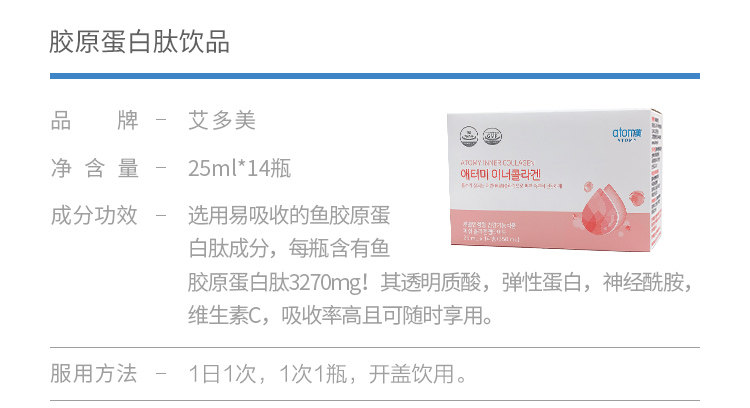Screen dimensions: 750x408
Task: Click the 净含量 label
Action: tap(95, 168)
